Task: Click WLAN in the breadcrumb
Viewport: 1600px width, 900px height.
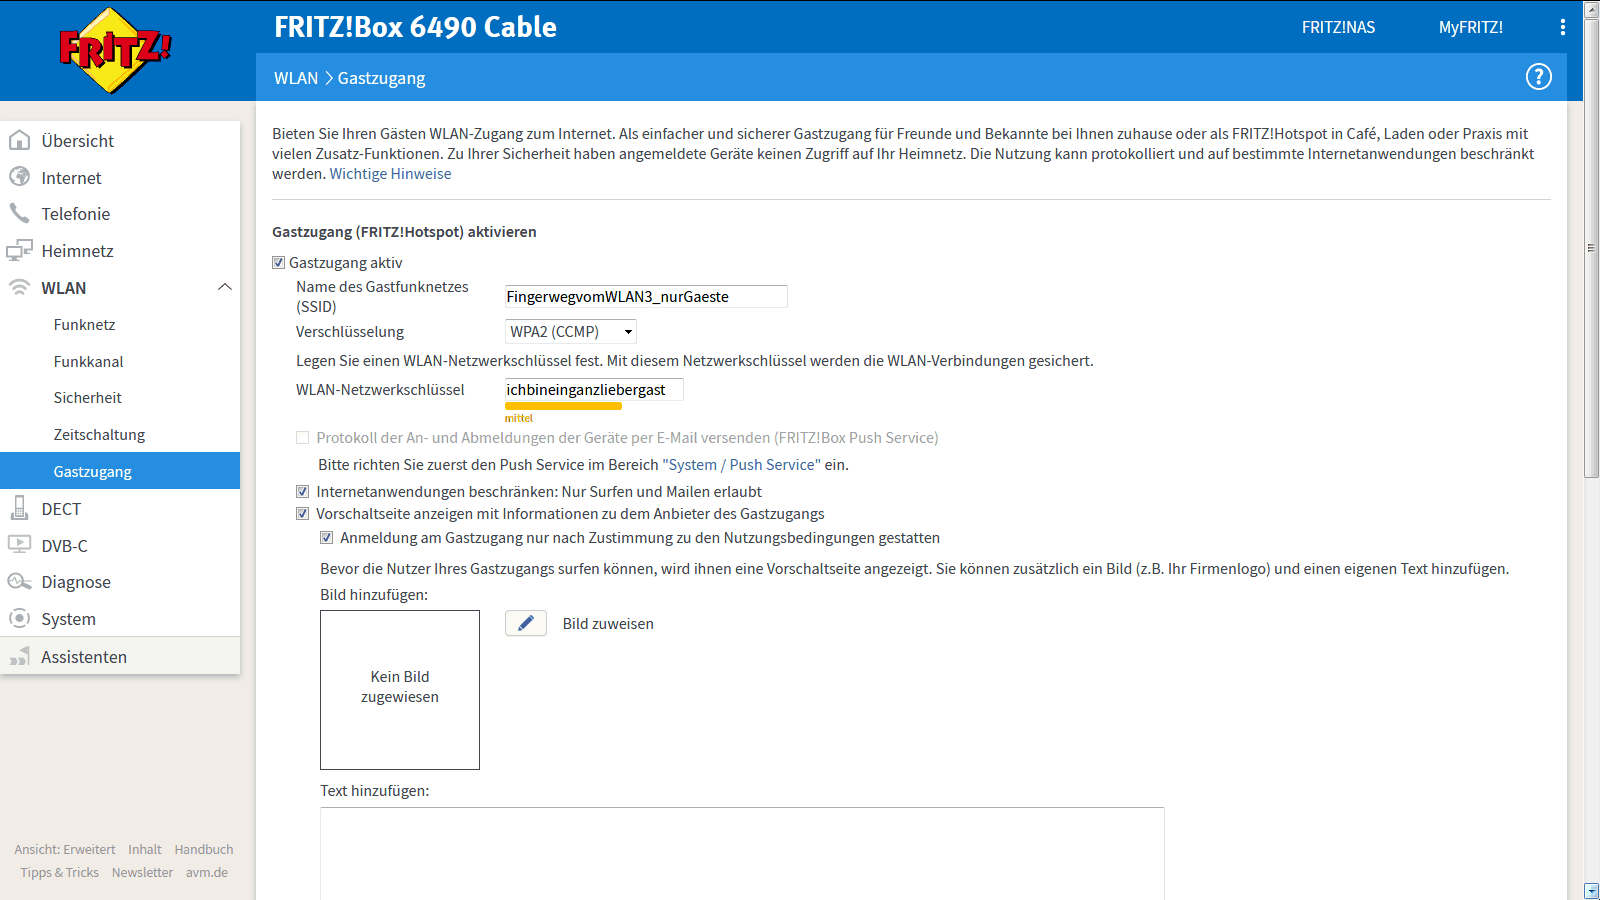Action: click(296, 78)
